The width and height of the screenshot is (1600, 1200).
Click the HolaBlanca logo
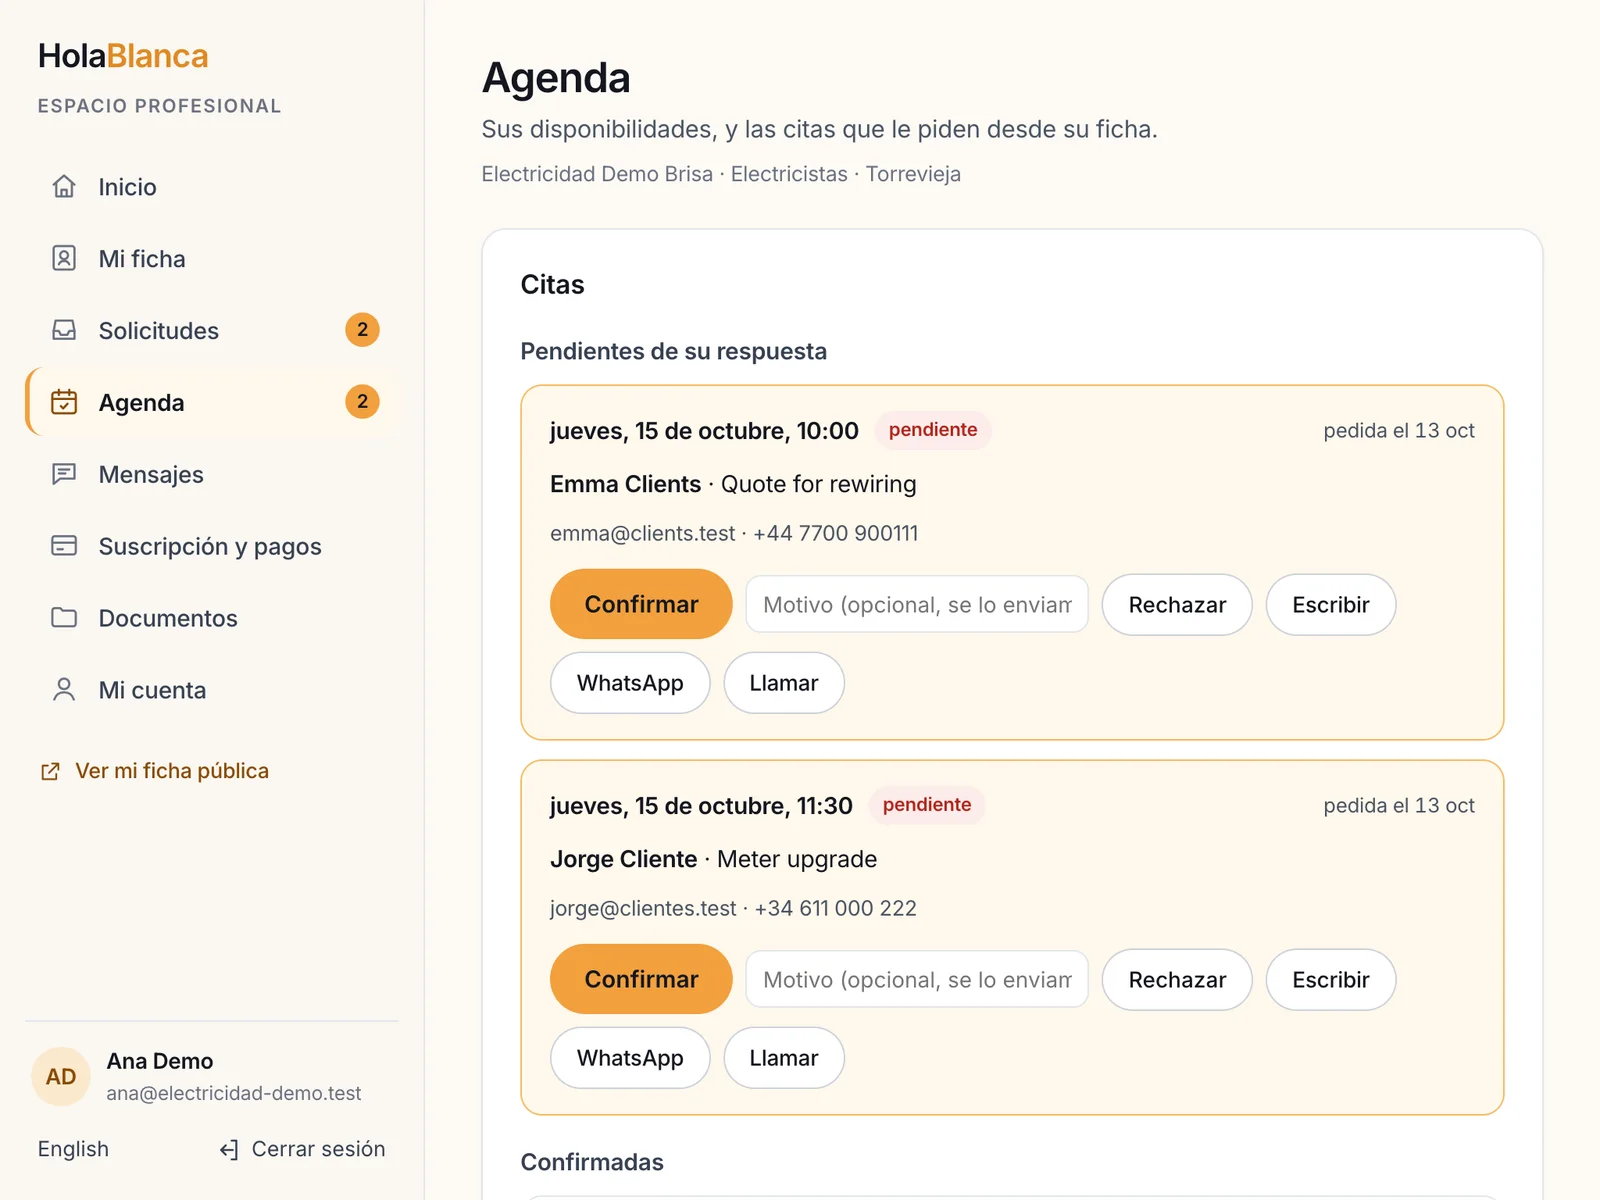[x=123, y=56]
